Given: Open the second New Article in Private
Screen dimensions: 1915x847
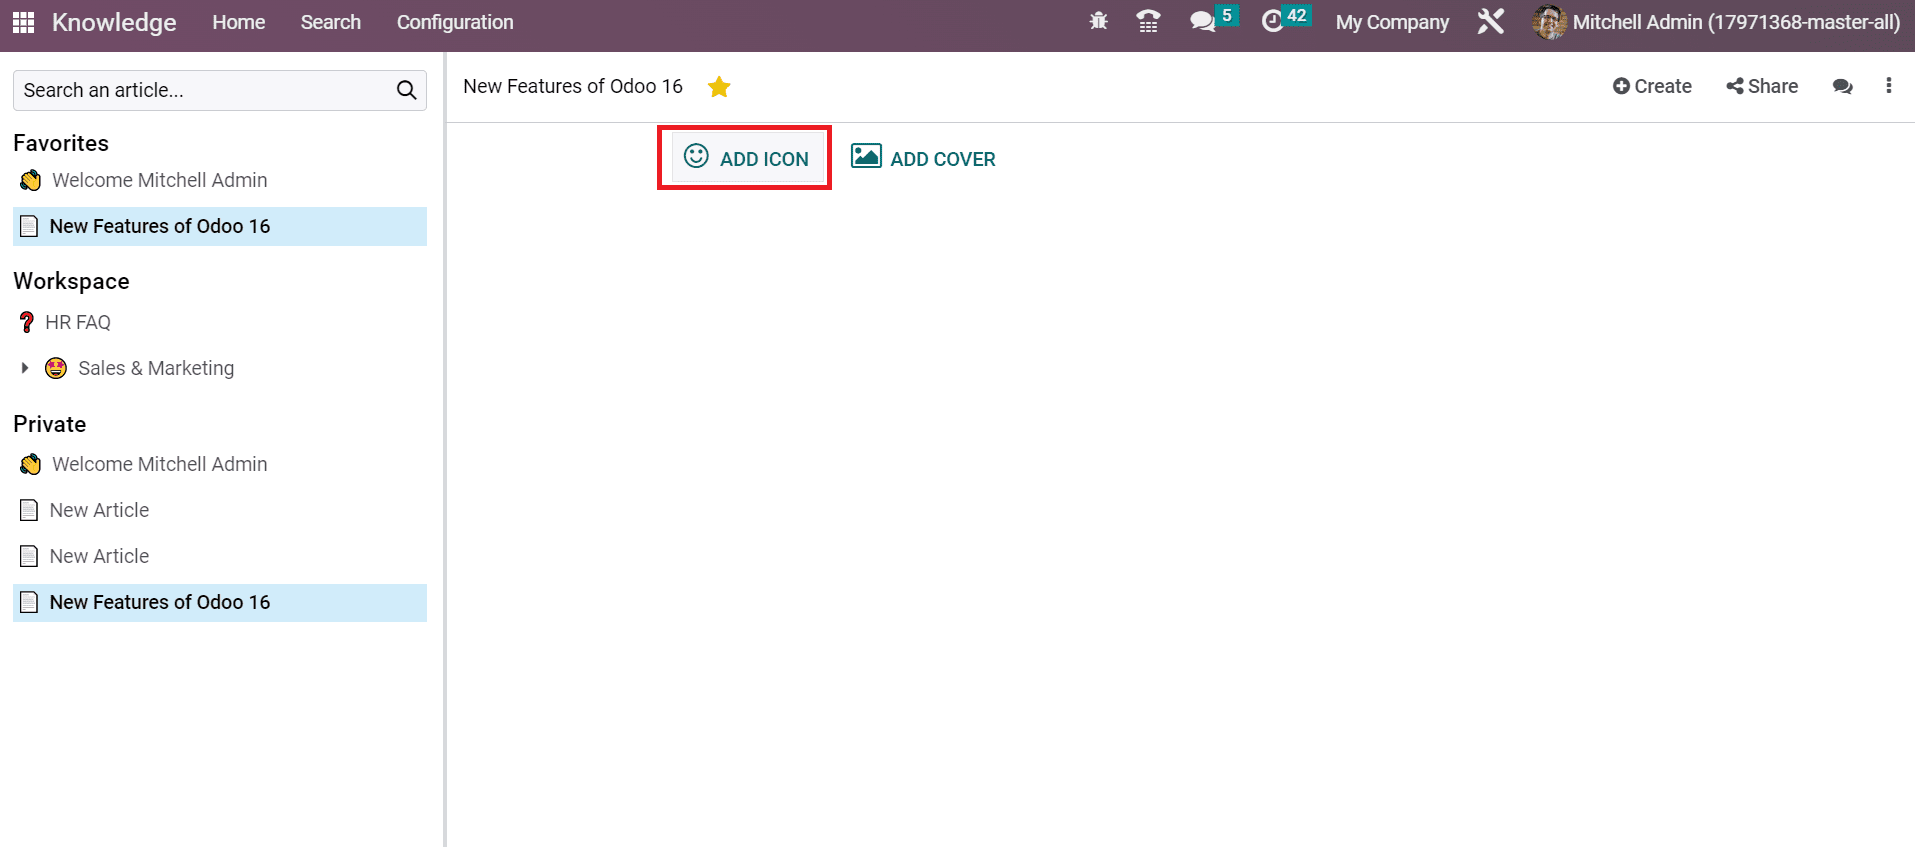Looking at the screenshot, I should click(x=99, y=556).
